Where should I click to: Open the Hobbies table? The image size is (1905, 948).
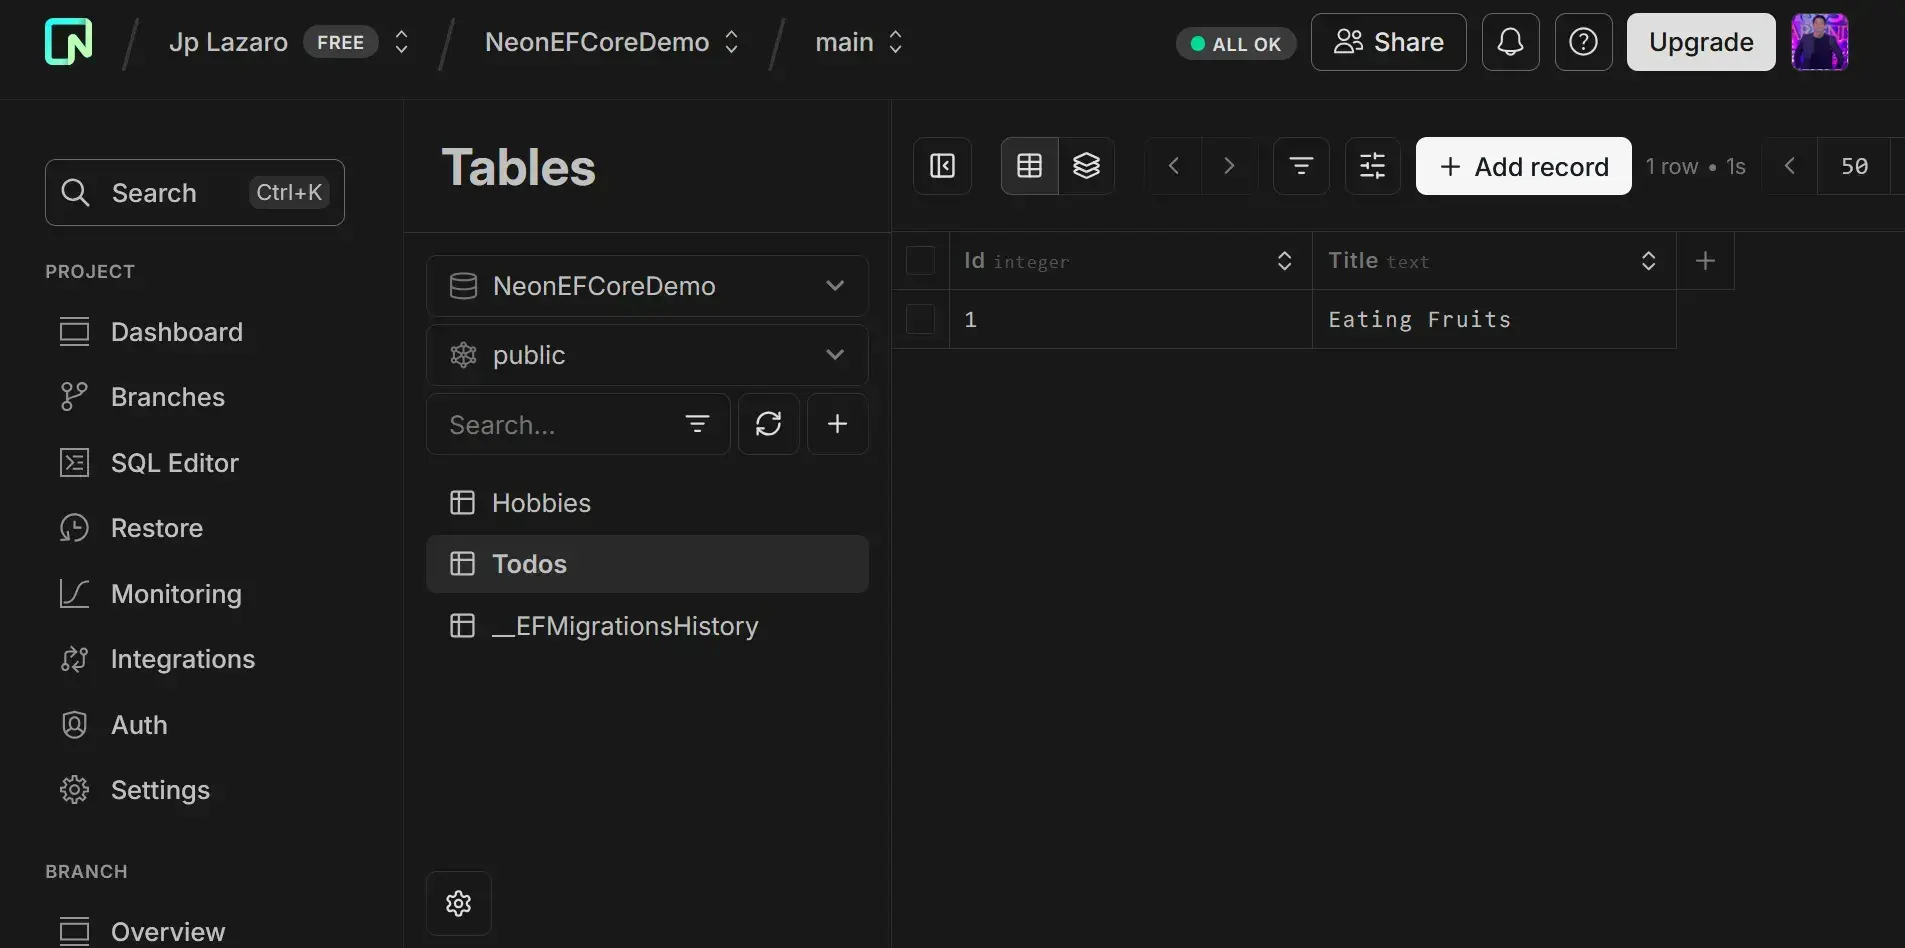(647, 503)
